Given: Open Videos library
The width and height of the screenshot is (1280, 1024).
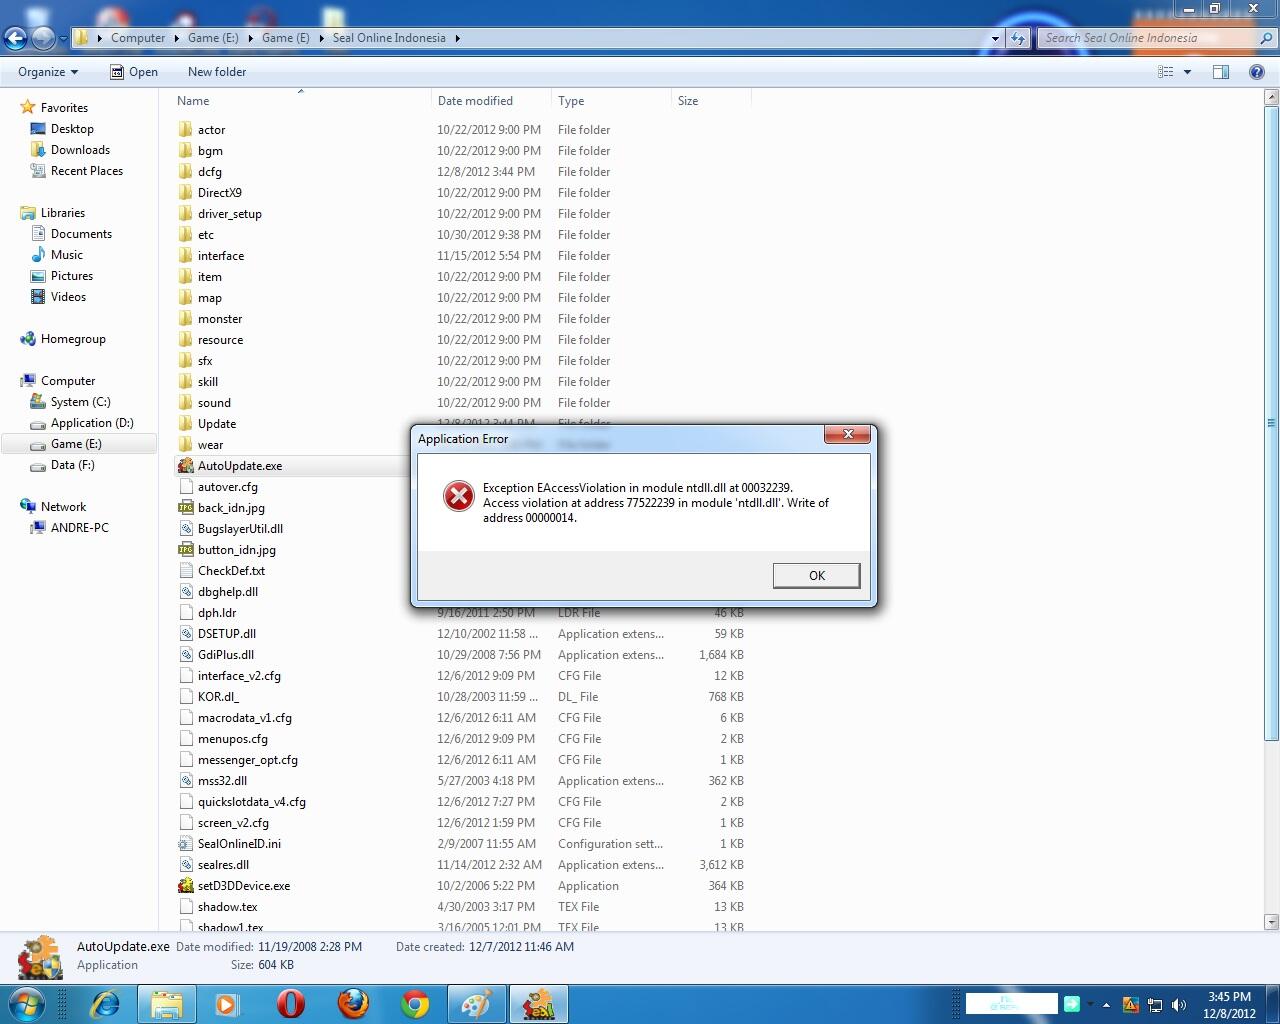Looking at the screenshot, I should tap(68, 297).
